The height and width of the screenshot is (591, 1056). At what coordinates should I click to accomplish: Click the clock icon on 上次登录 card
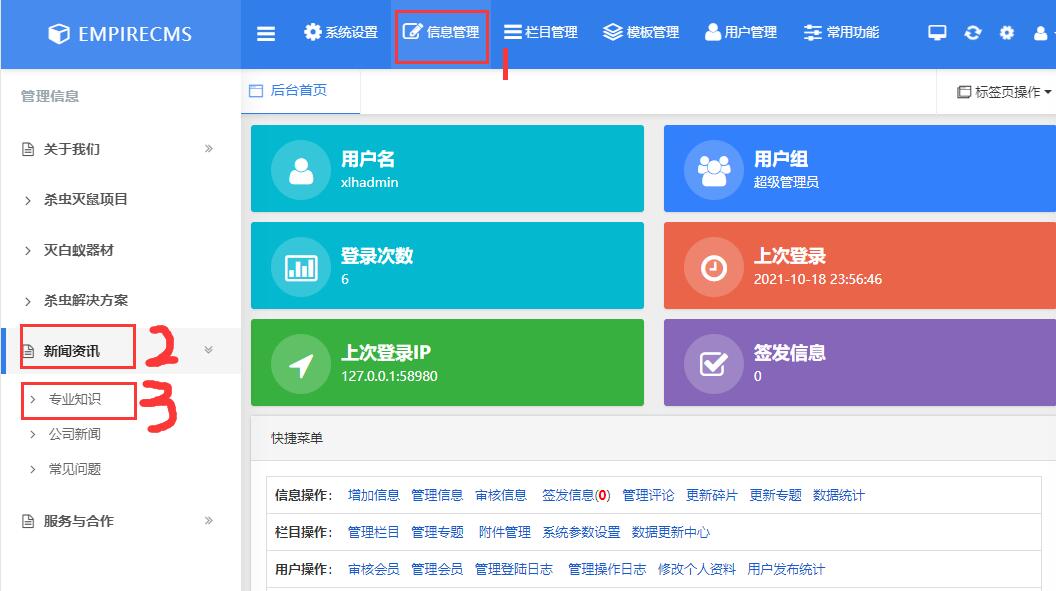click(715, 267)
